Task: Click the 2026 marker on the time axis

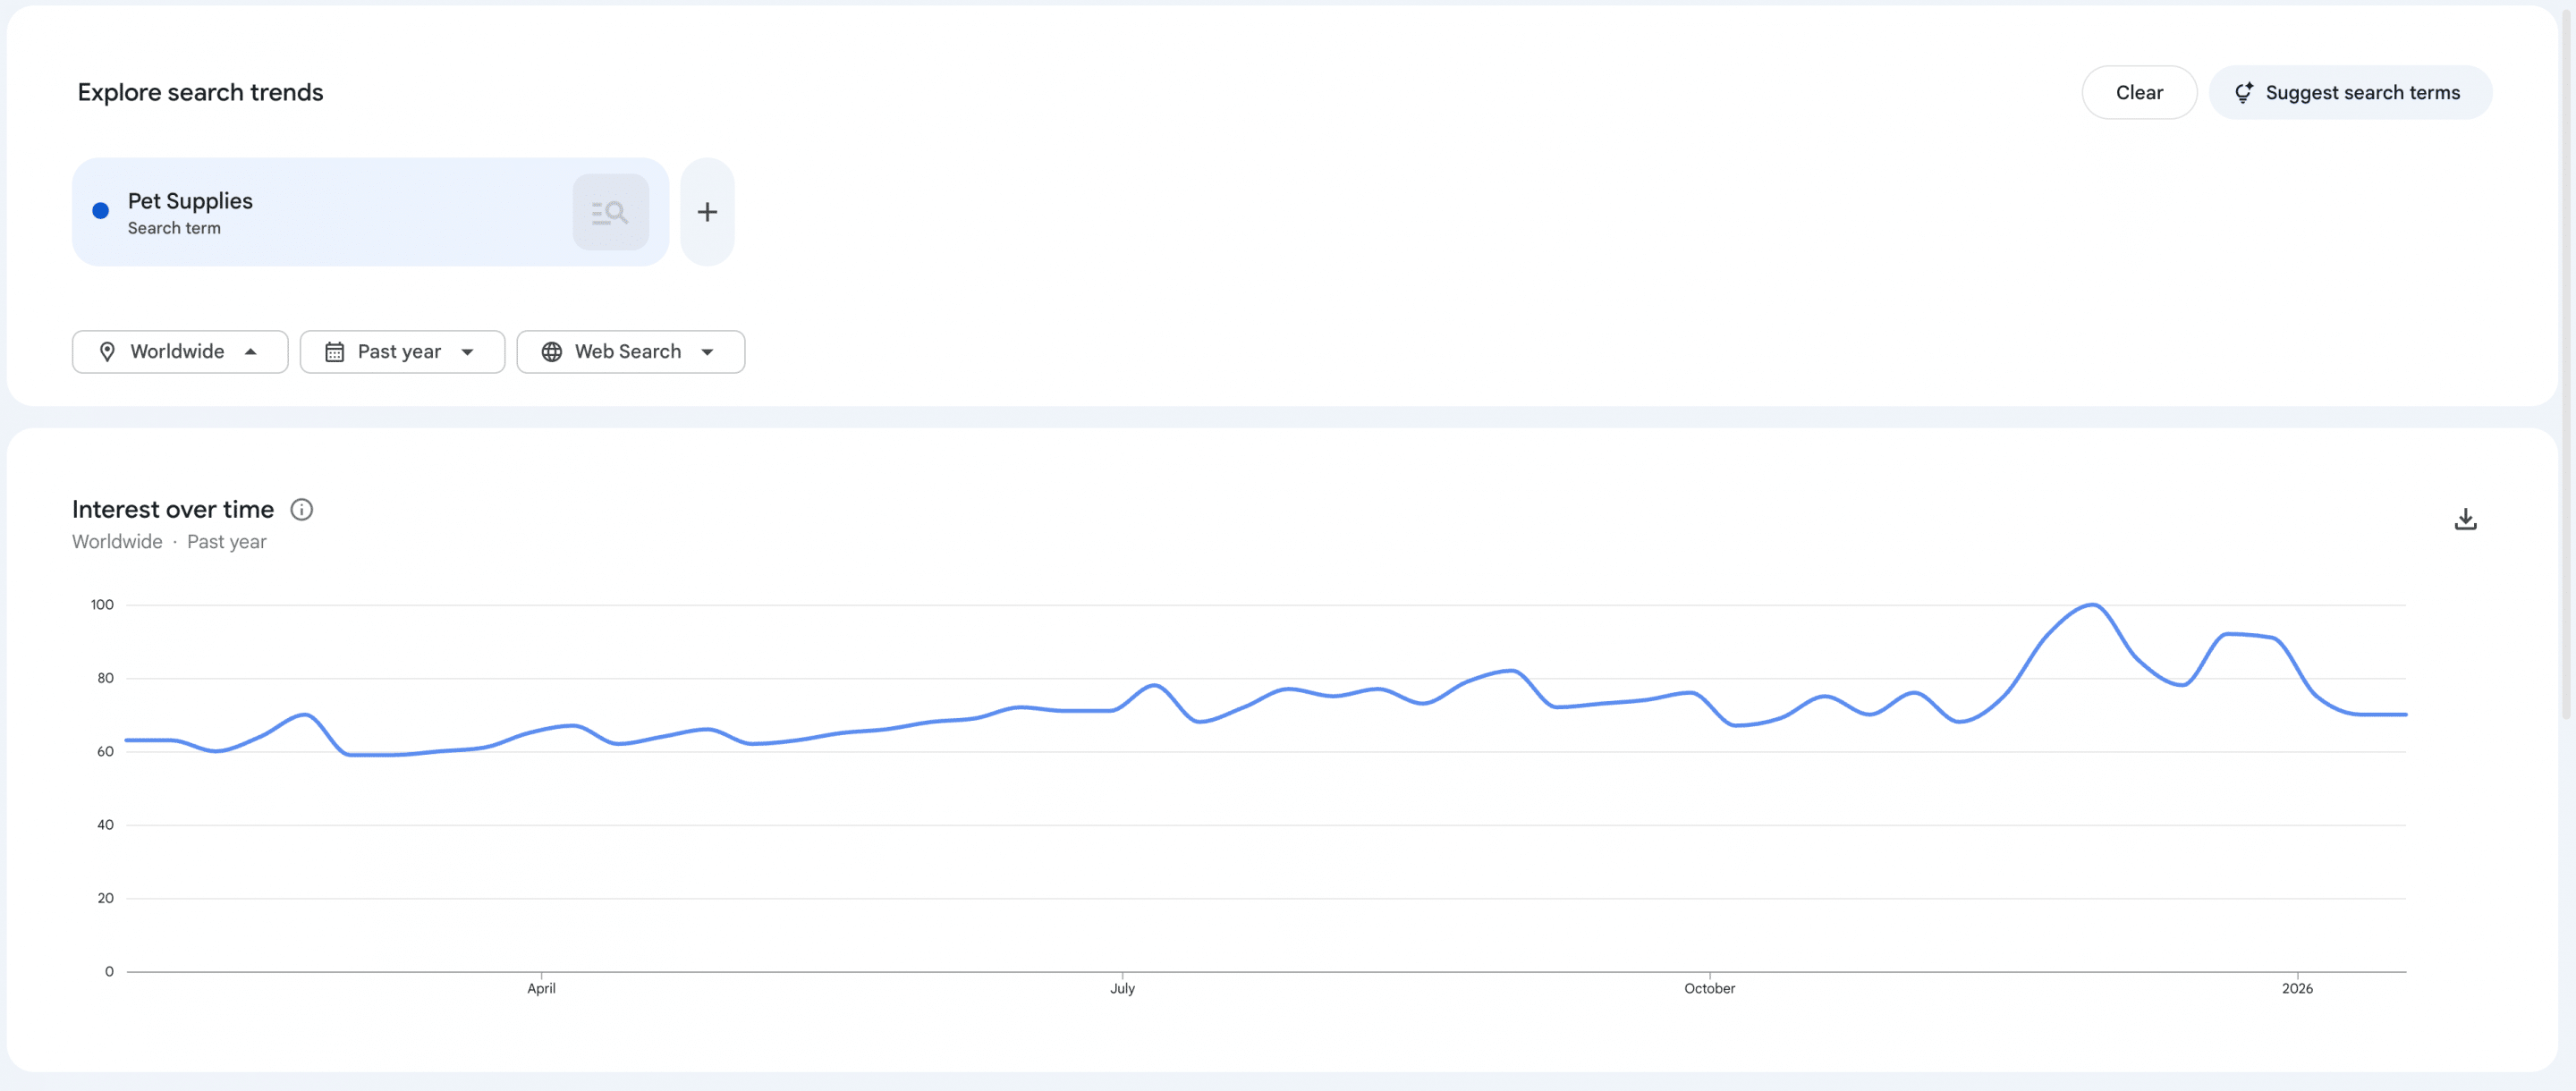Action: coord(2297,988)
